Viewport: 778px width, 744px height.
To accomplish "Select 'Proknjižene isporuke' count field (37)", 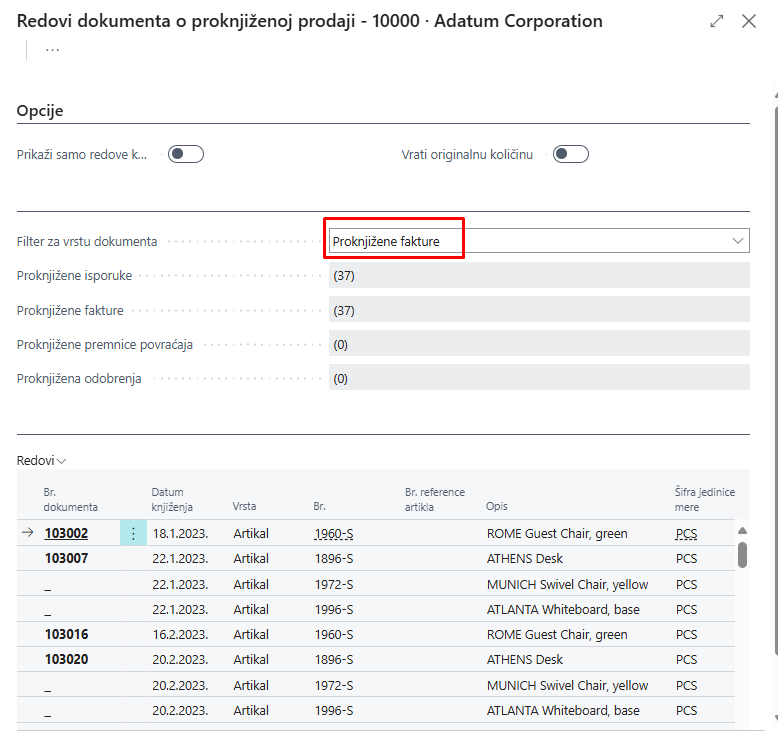I will 538,276.
